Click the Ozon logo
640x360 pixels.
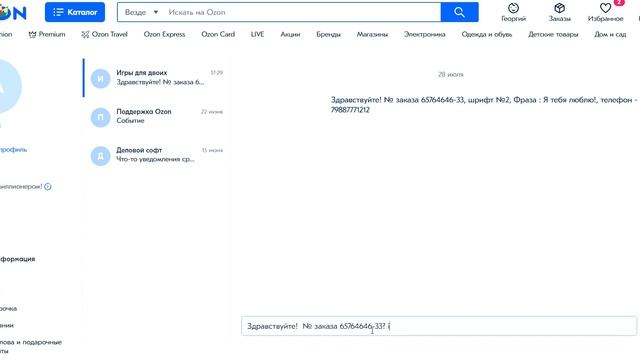tap(13, 13)
